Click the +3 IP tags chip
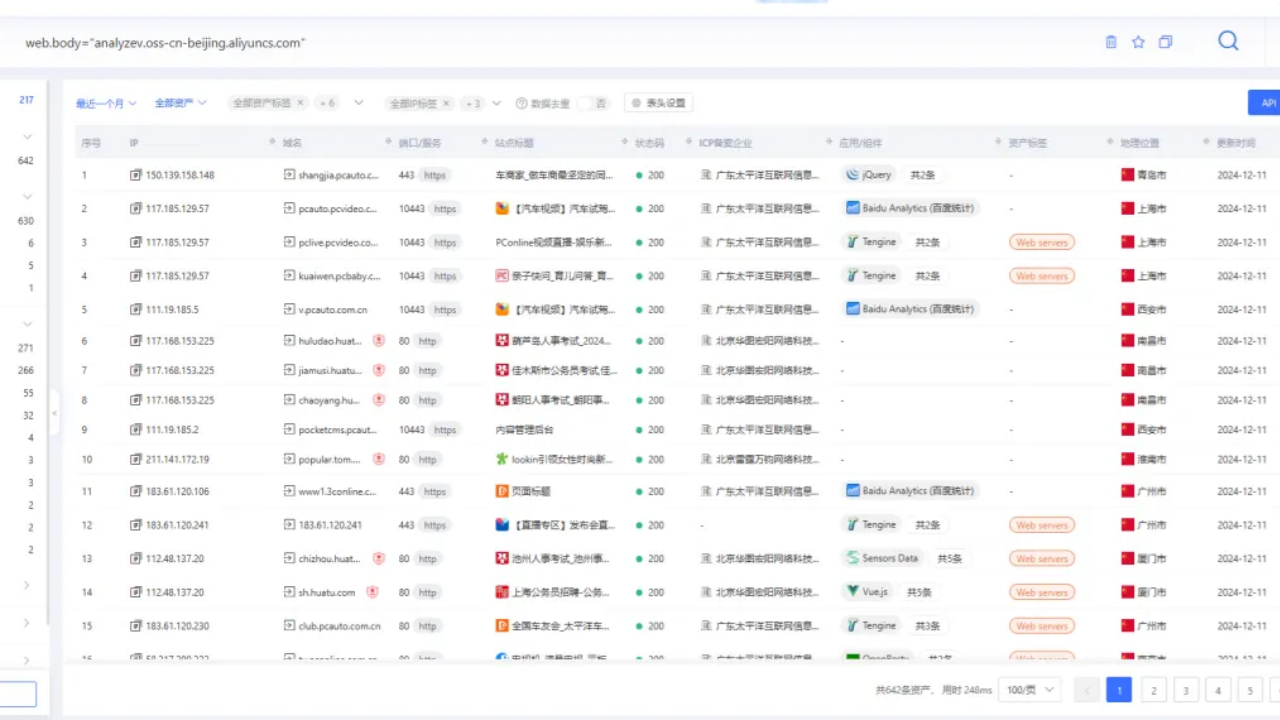 coord(472,103)
